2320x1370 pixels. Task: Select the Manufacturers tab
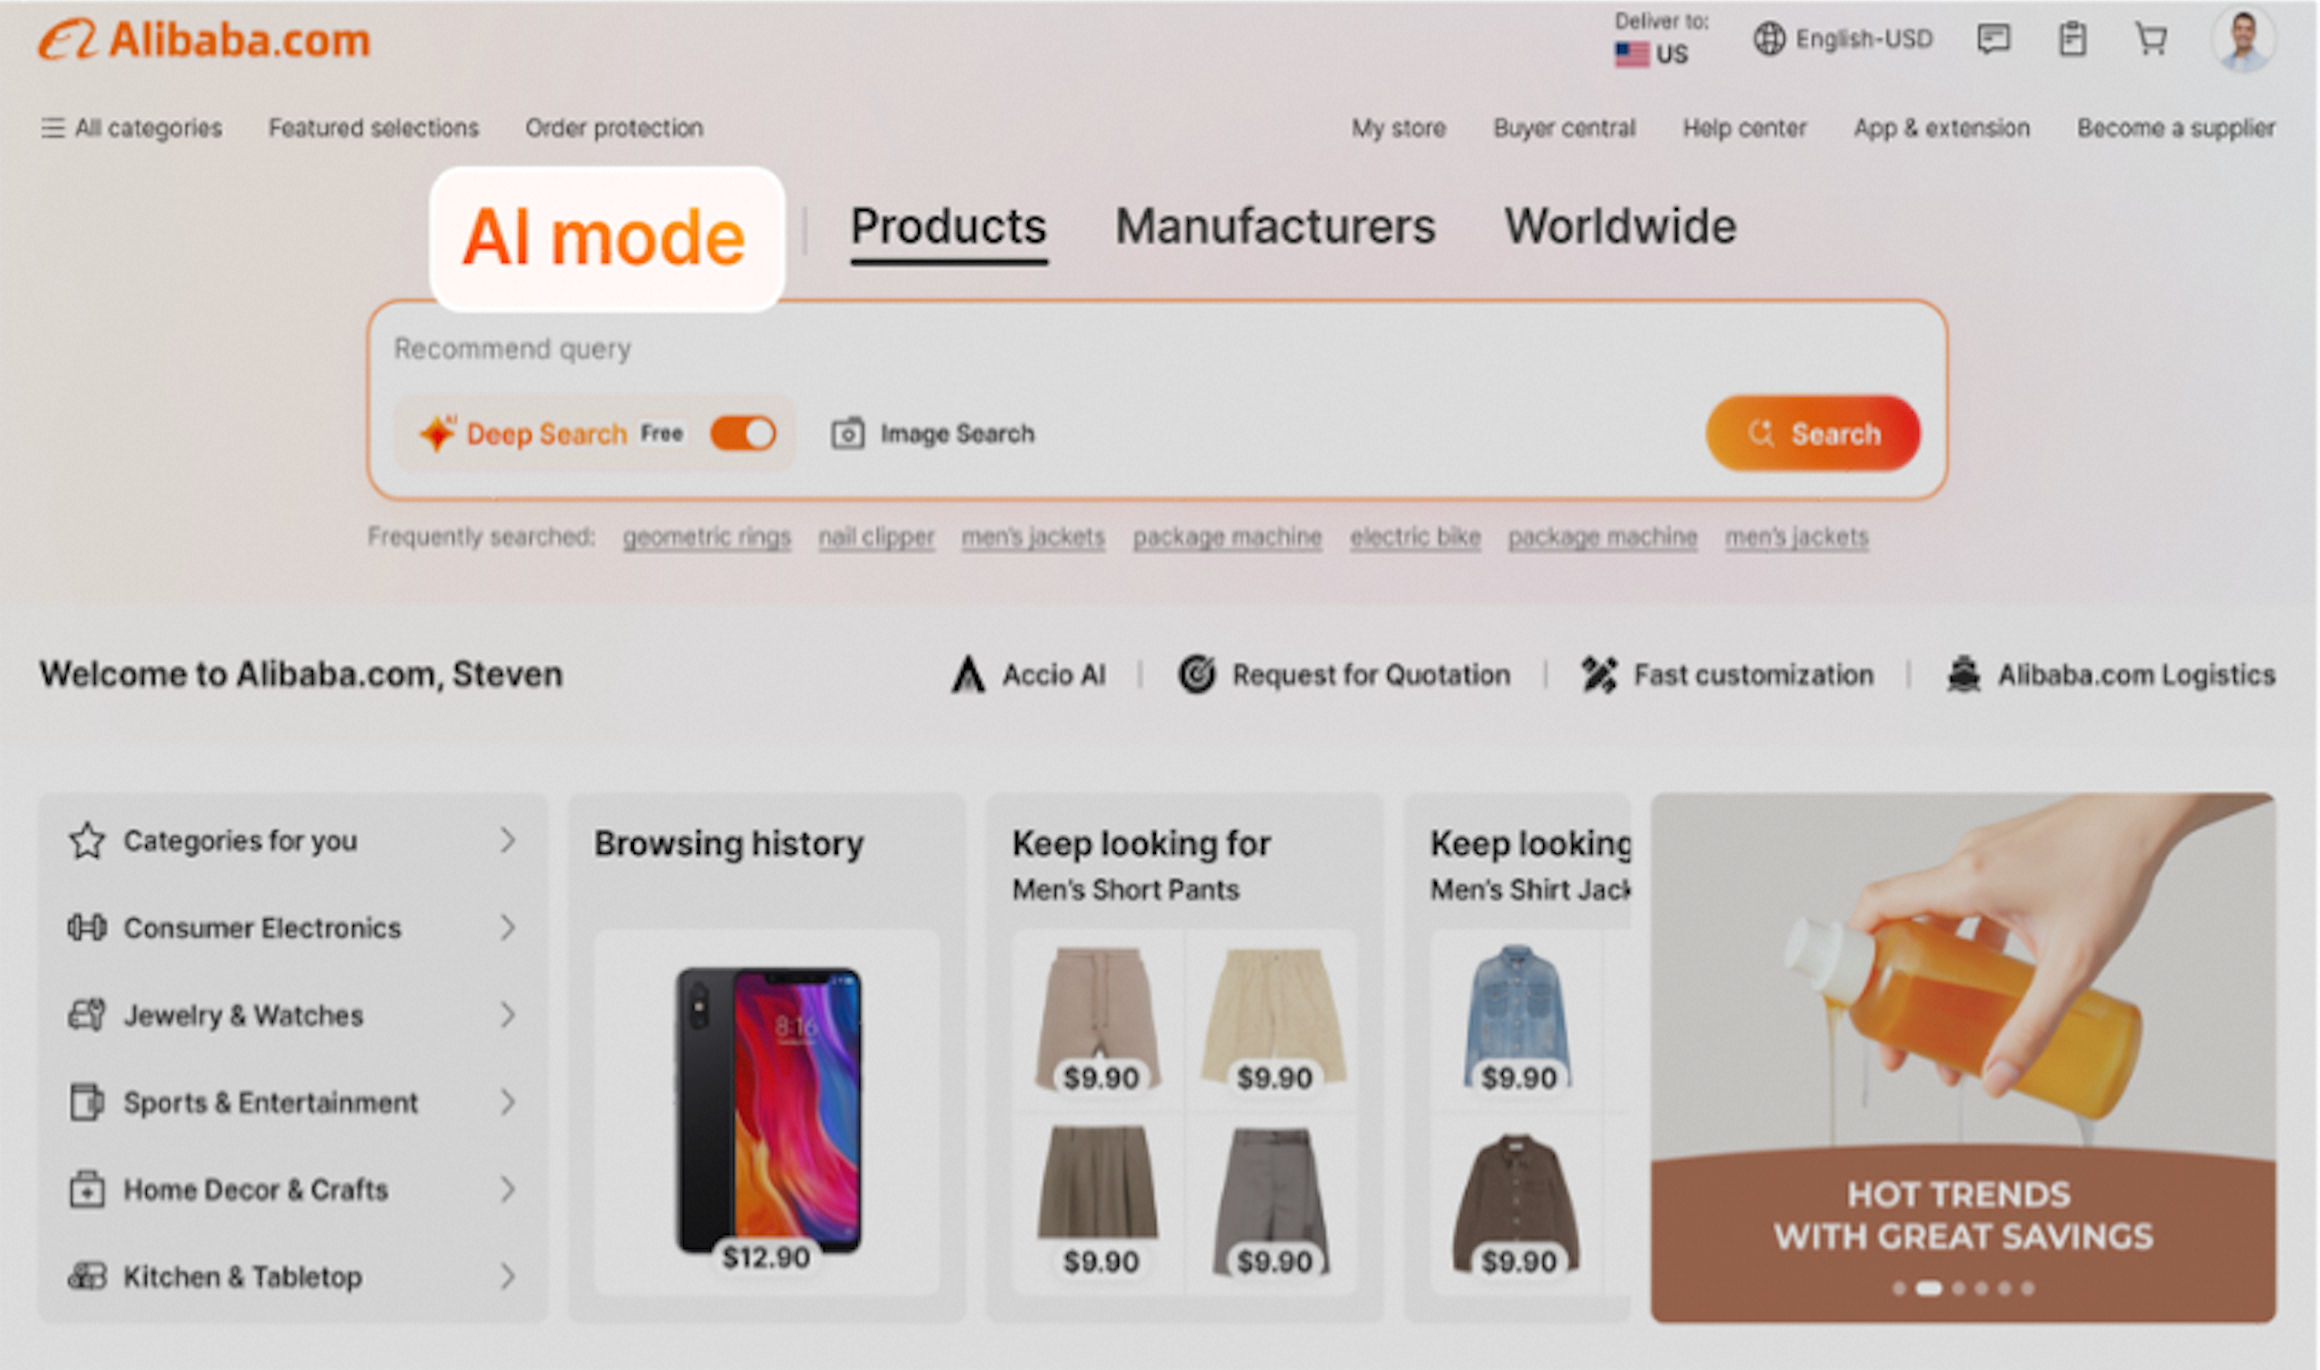click(x=1275, y=226)
